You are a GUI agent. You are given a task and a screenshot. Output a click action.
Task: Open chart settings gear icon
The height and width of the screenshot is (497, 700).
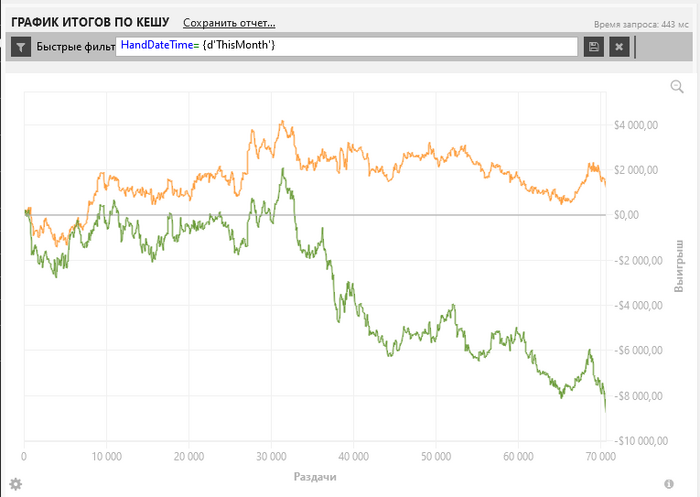coord(16,484)
